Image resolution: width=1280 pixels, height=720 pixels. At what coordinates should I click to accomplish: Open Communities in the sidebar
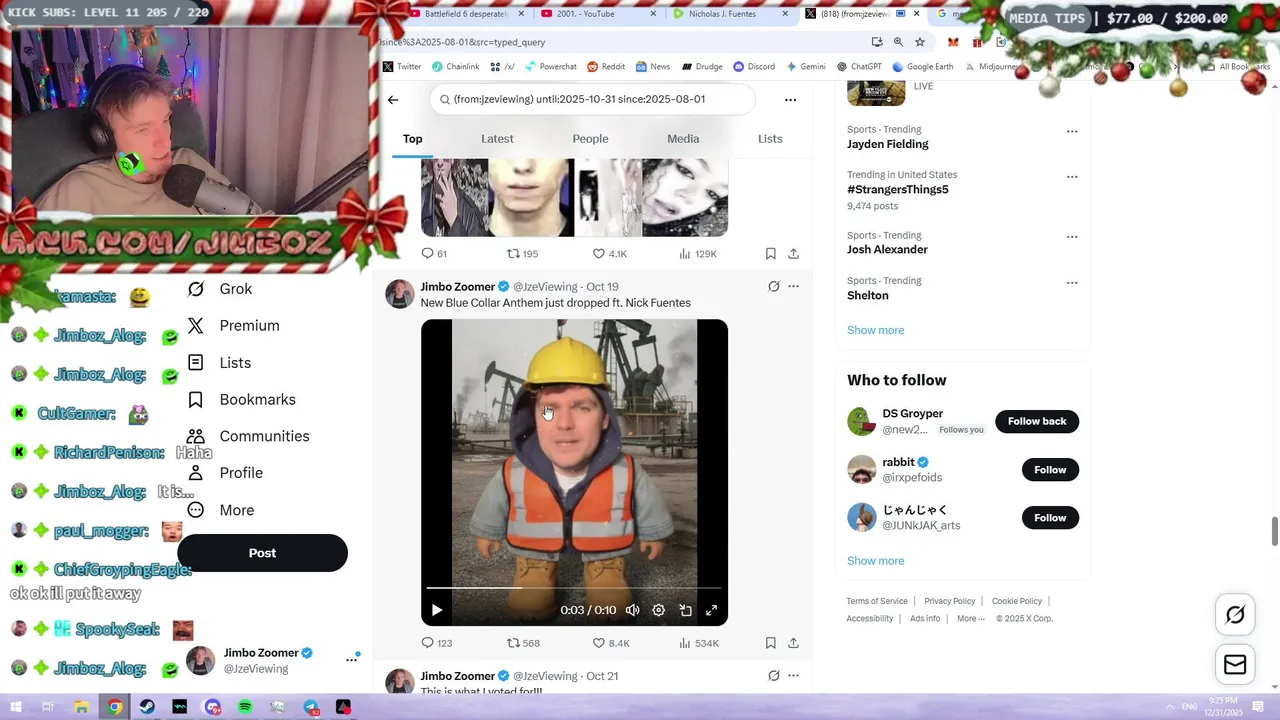(x=248, y=436)
